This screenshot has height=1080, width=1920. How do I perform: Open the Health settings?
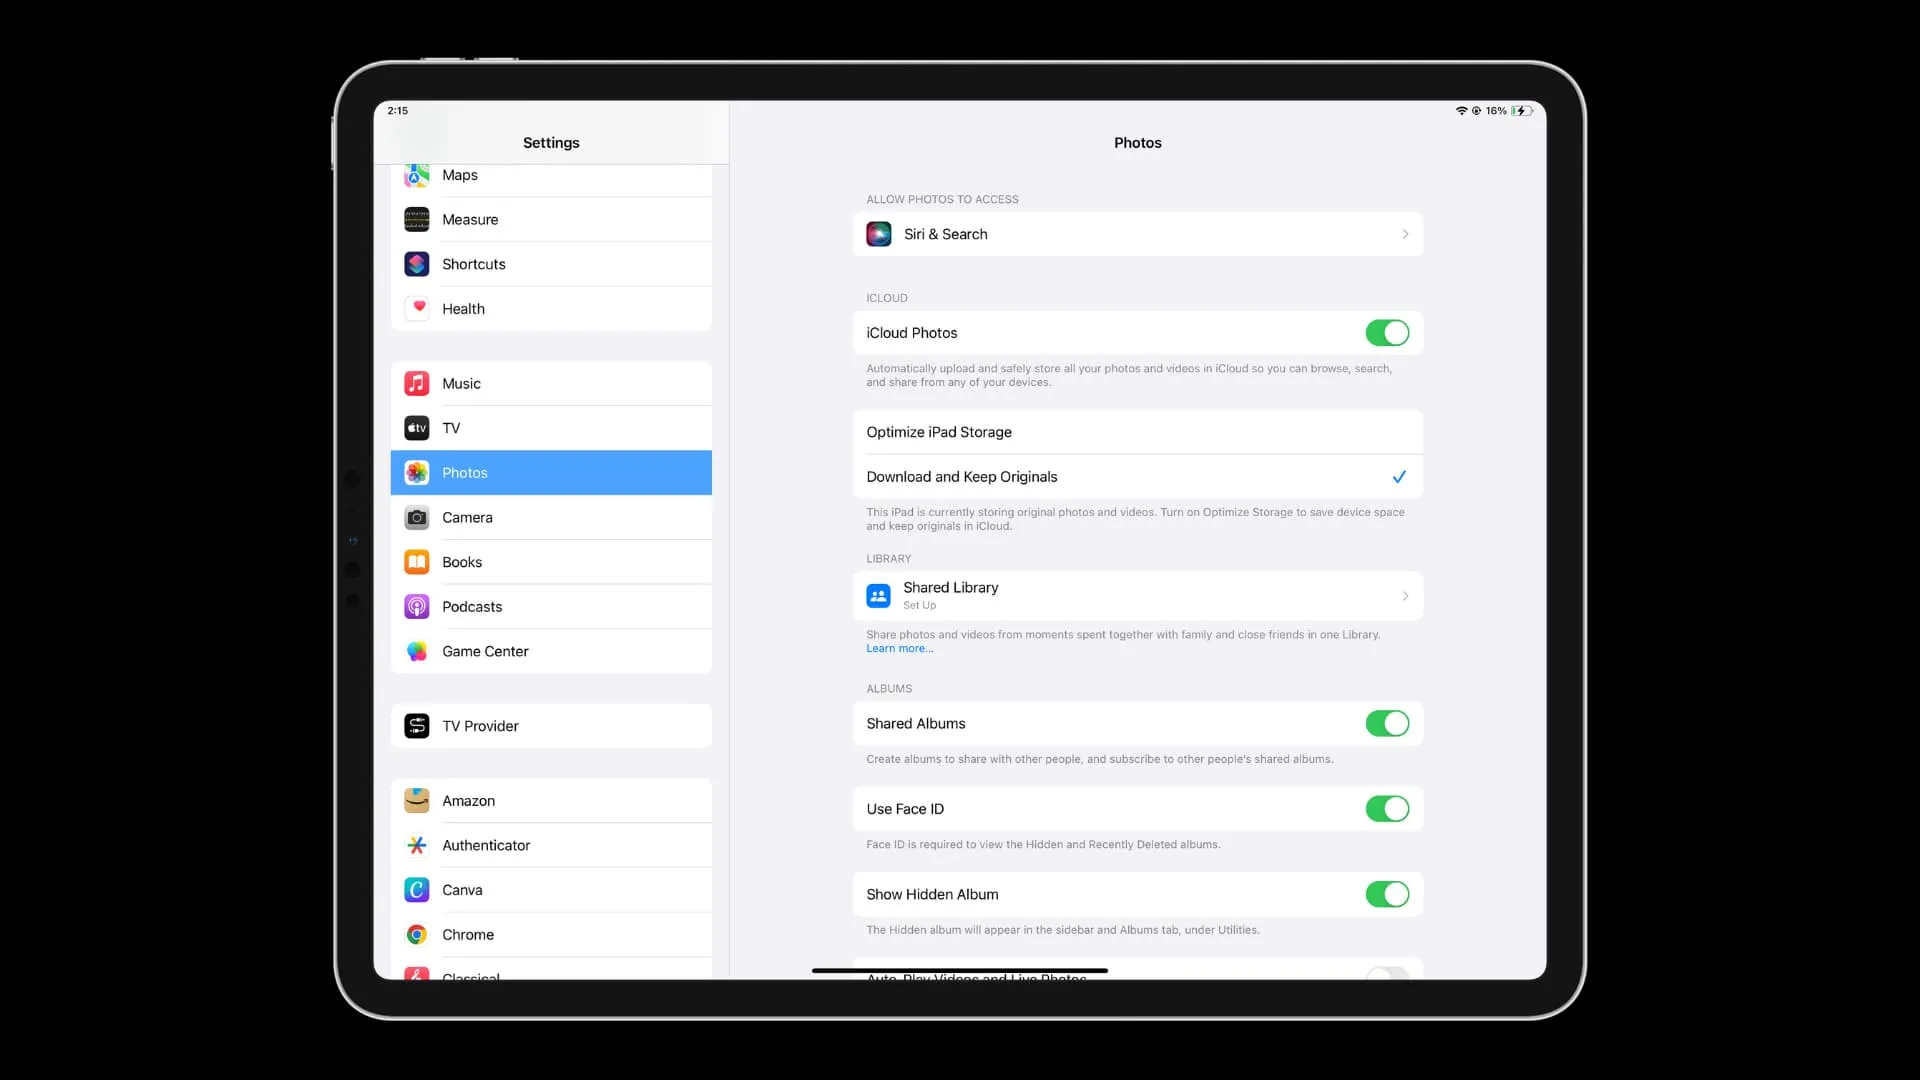pos(550,309)
